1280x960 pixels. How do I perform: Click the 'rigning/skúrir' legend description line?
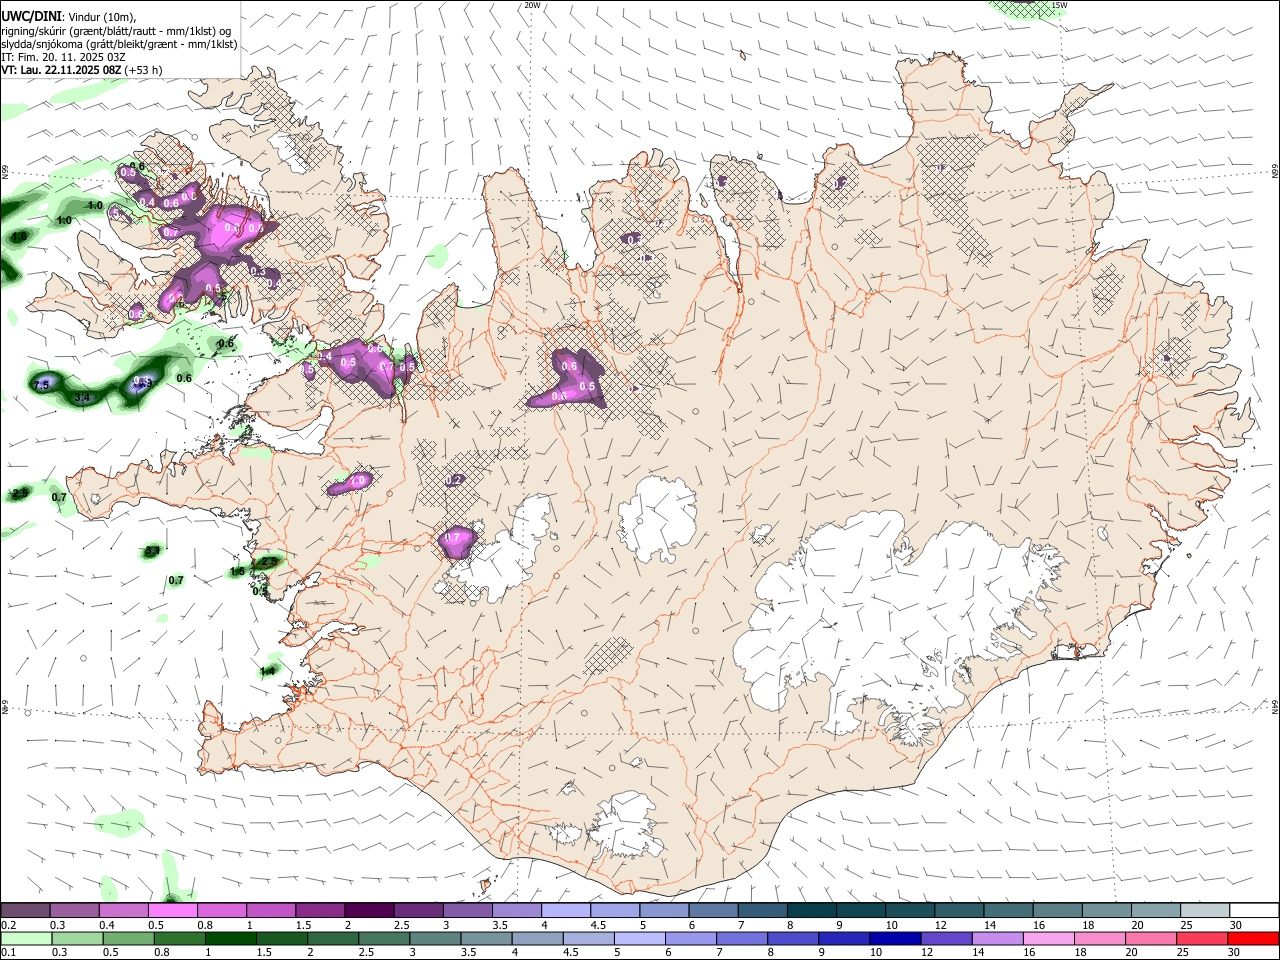click(x=116, y=30)
